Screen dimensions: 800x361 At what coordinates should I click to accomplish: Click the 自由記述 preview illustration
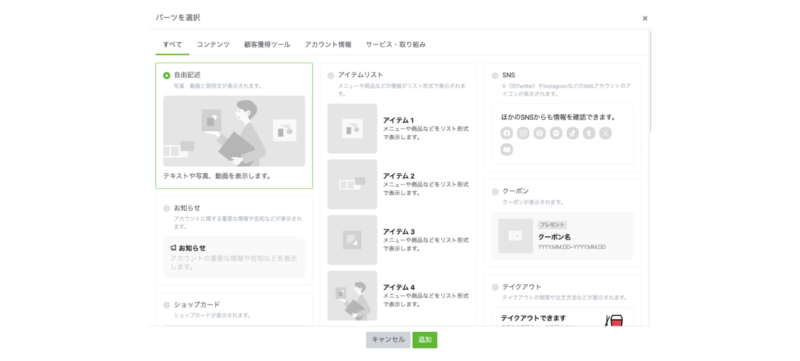coord(234,131)
